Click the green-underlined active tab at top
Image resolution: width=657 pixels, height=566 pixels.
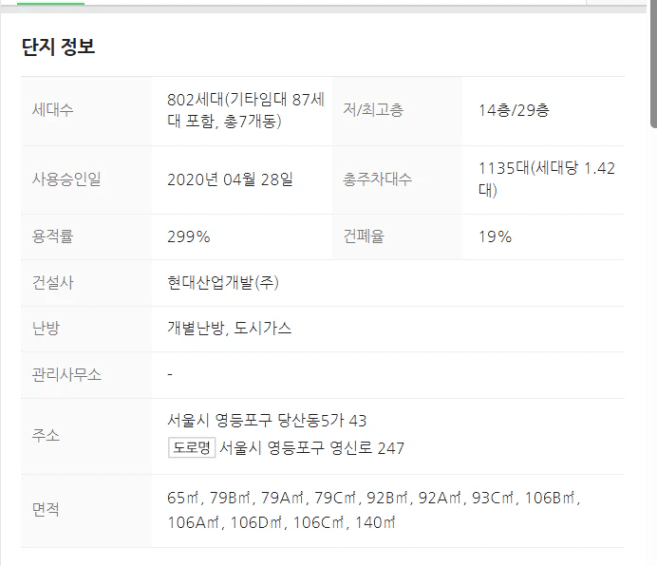tap(50, 3)
